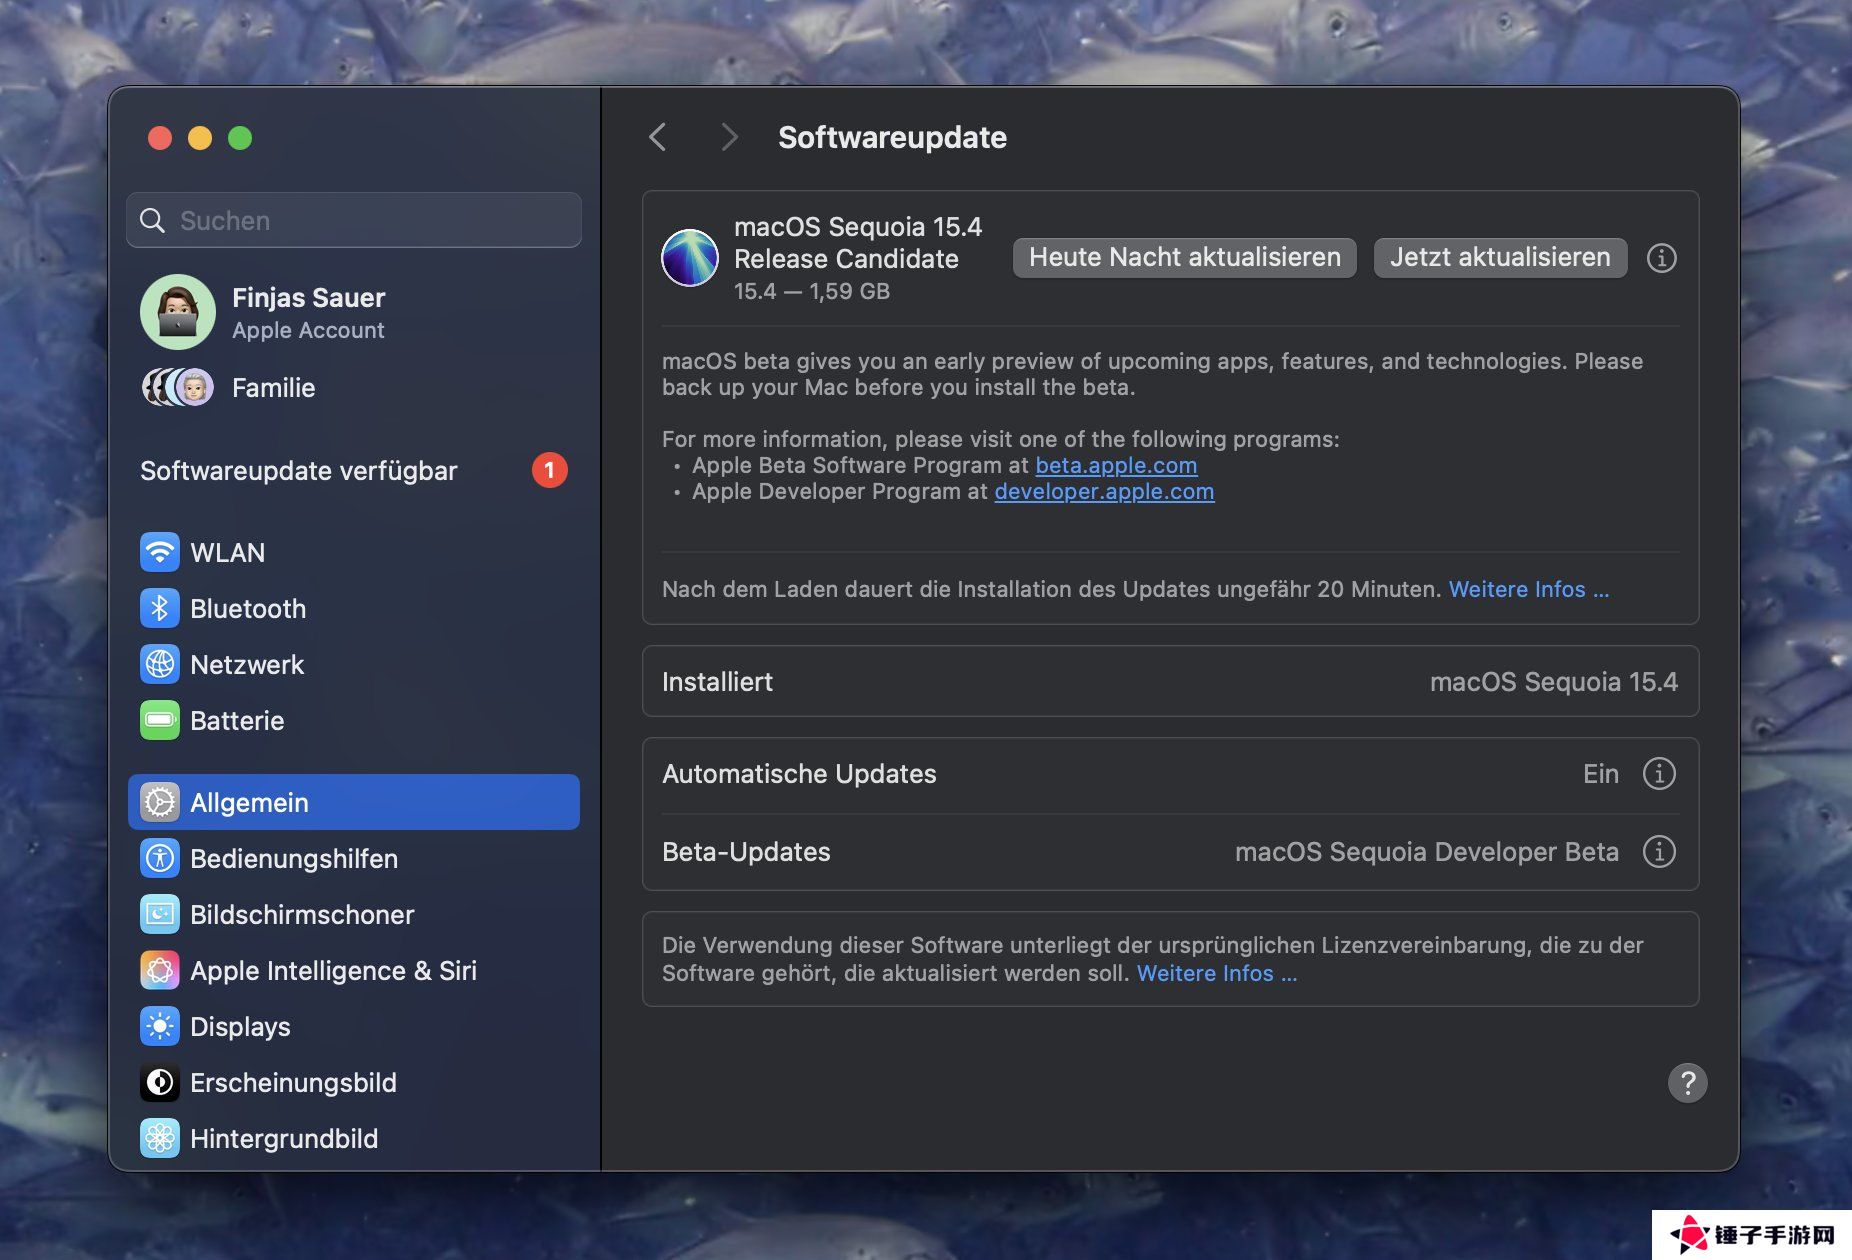The image size is (1852, 1260).
Task: Open help with the question mark button
Action: click(x=1687, y=1082)
